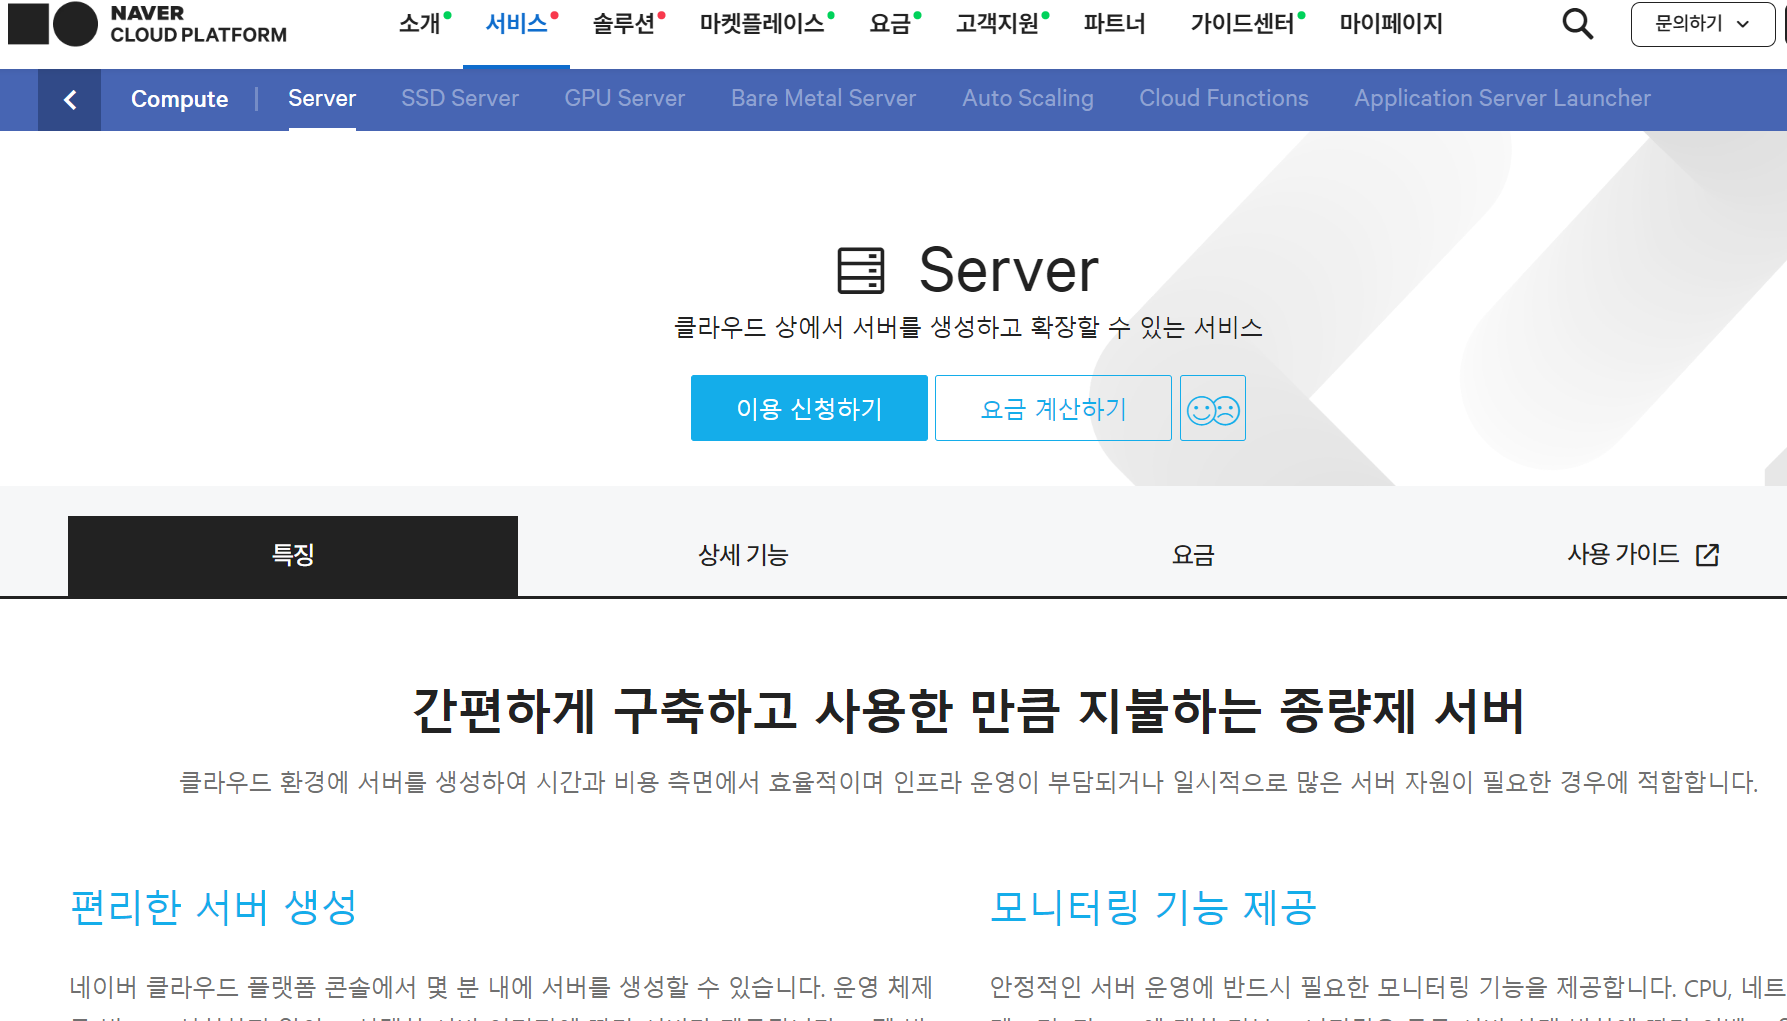Switch to the 요금 content tab
The height and width of the screenshot is (1021, 1787).
(x=1193, y=555)
